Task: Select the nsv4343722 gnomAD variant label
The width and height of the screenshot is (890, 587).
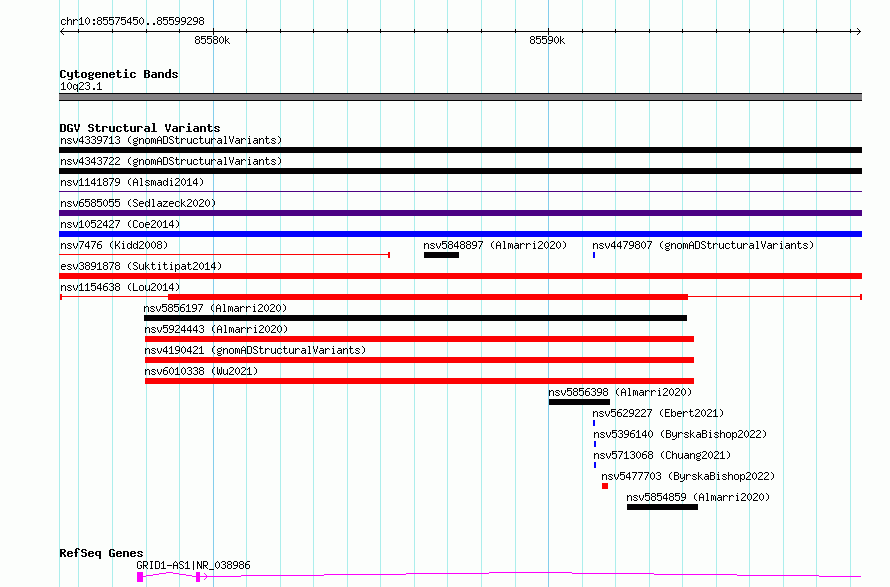Action: pos(171,161)
